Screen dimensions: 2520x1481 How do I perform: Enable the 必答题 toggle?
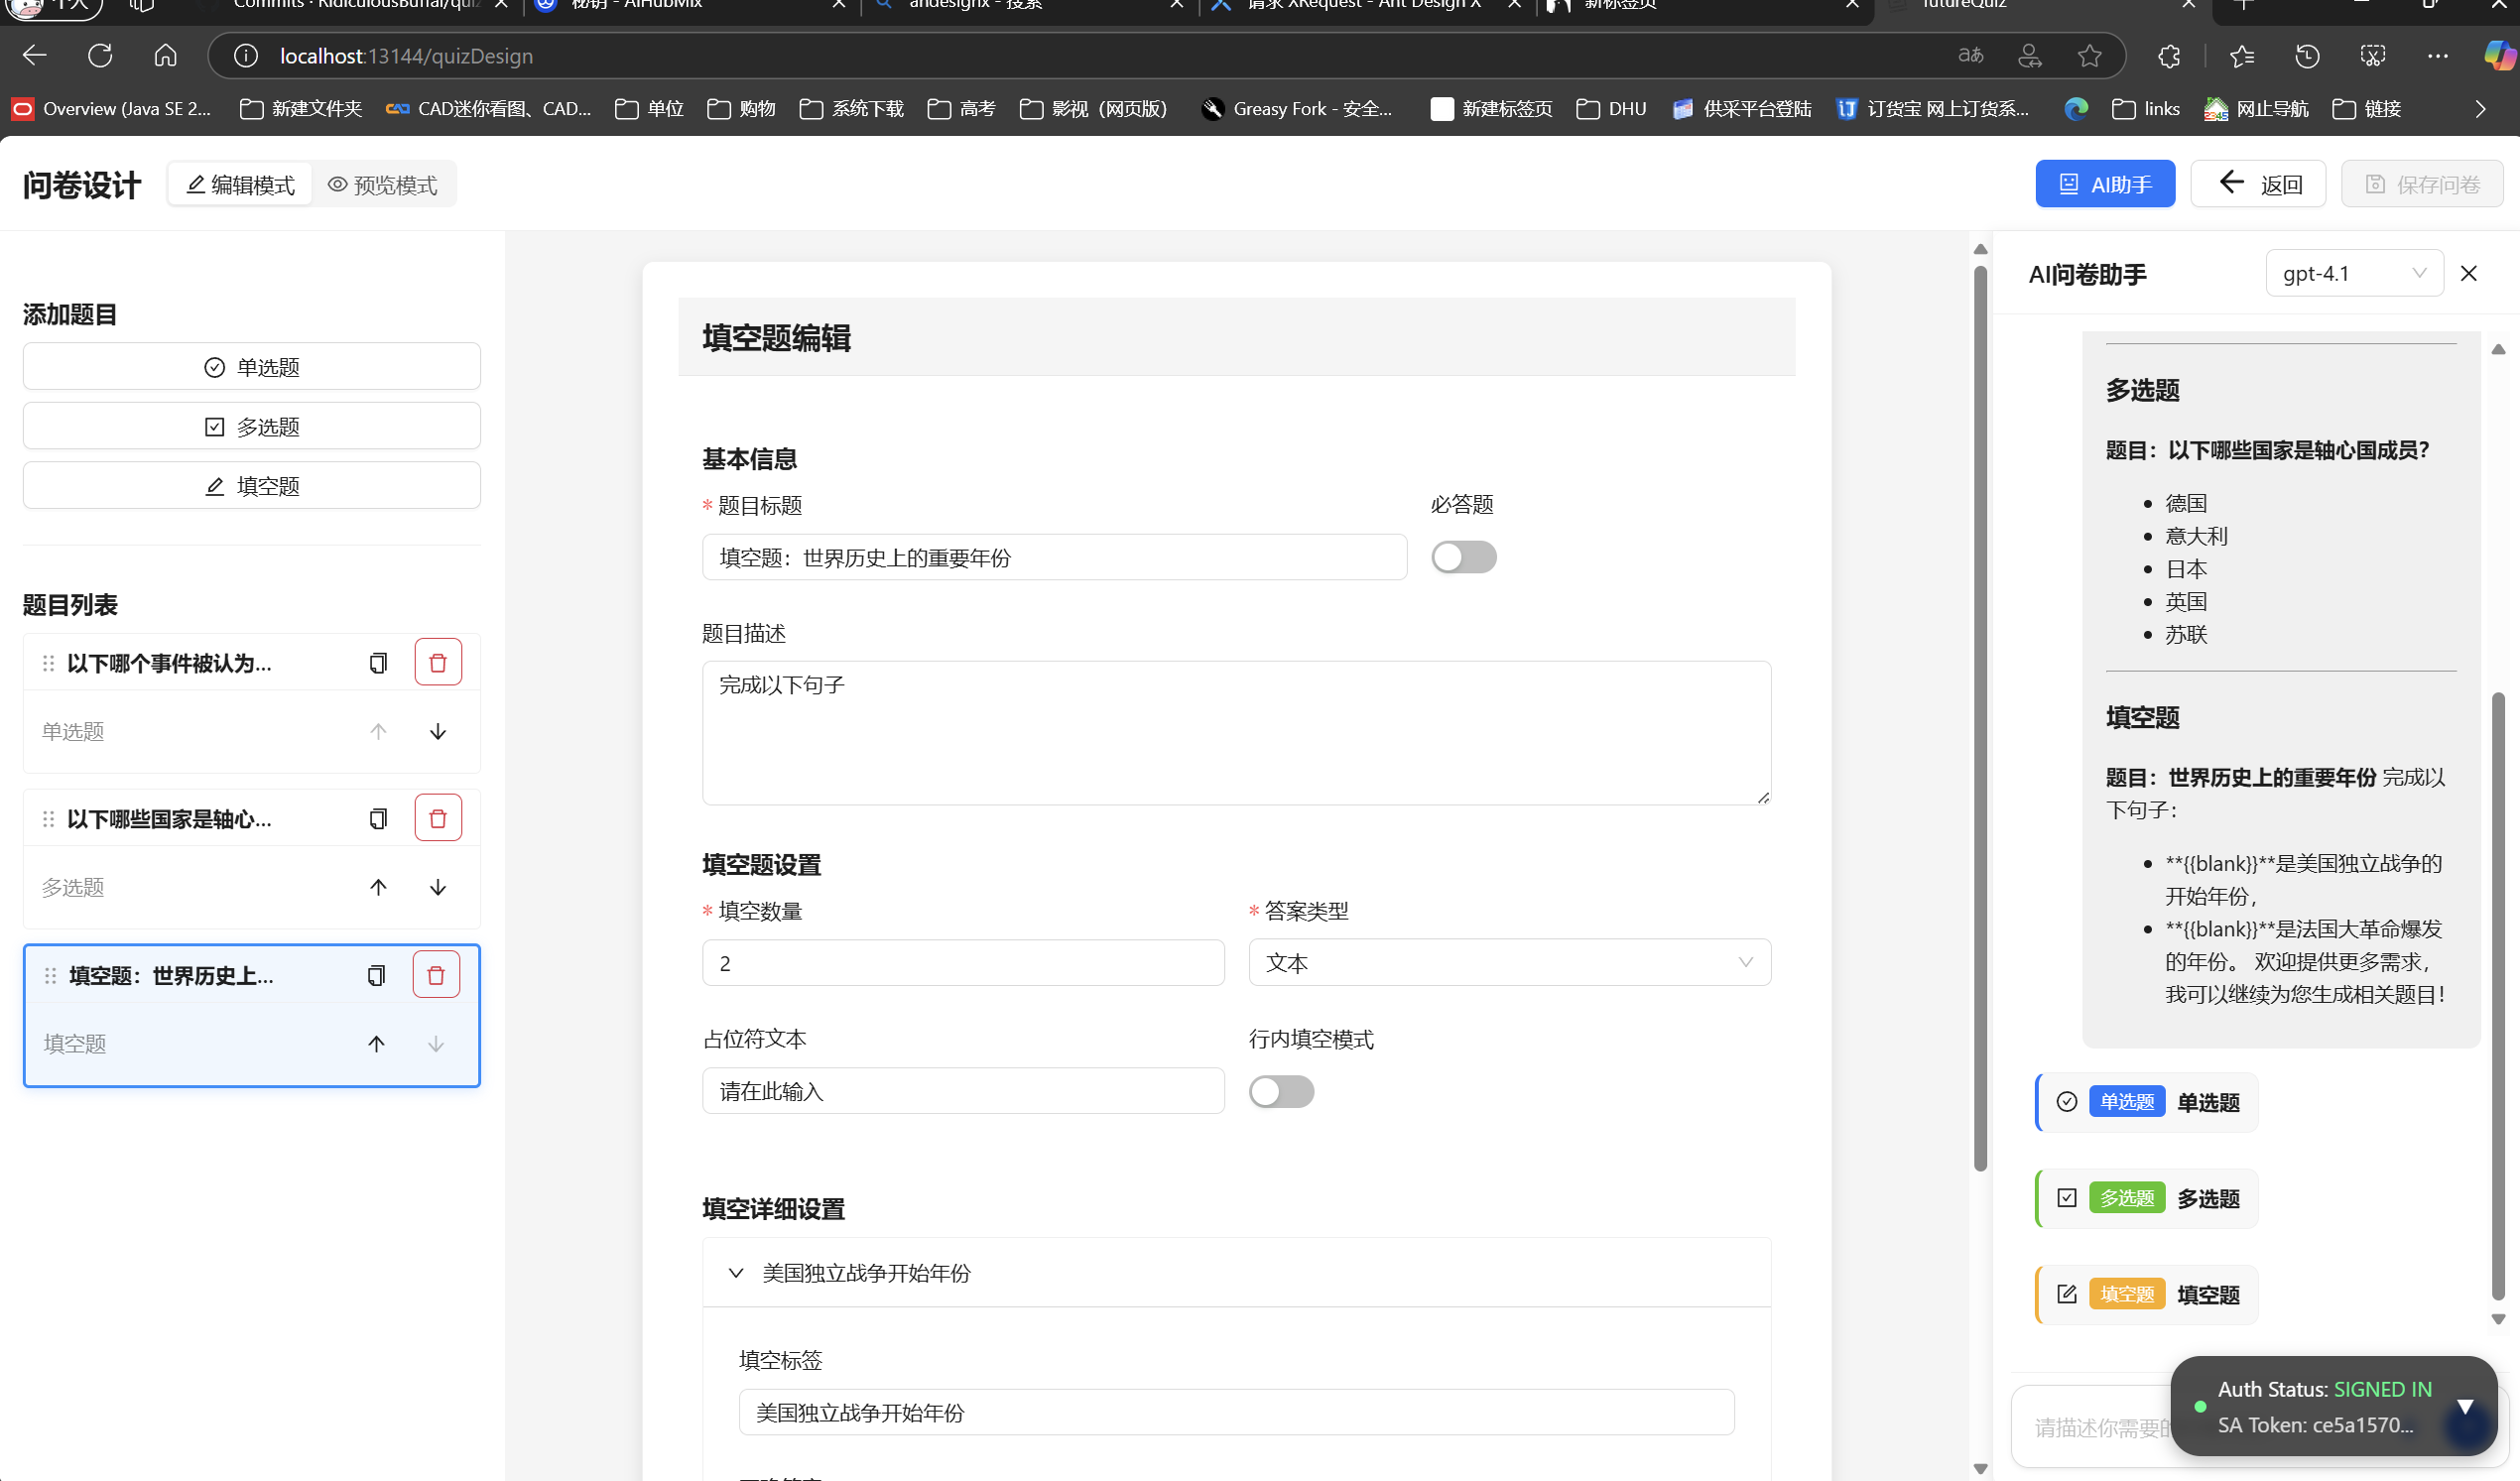(x=1463, y=557)
